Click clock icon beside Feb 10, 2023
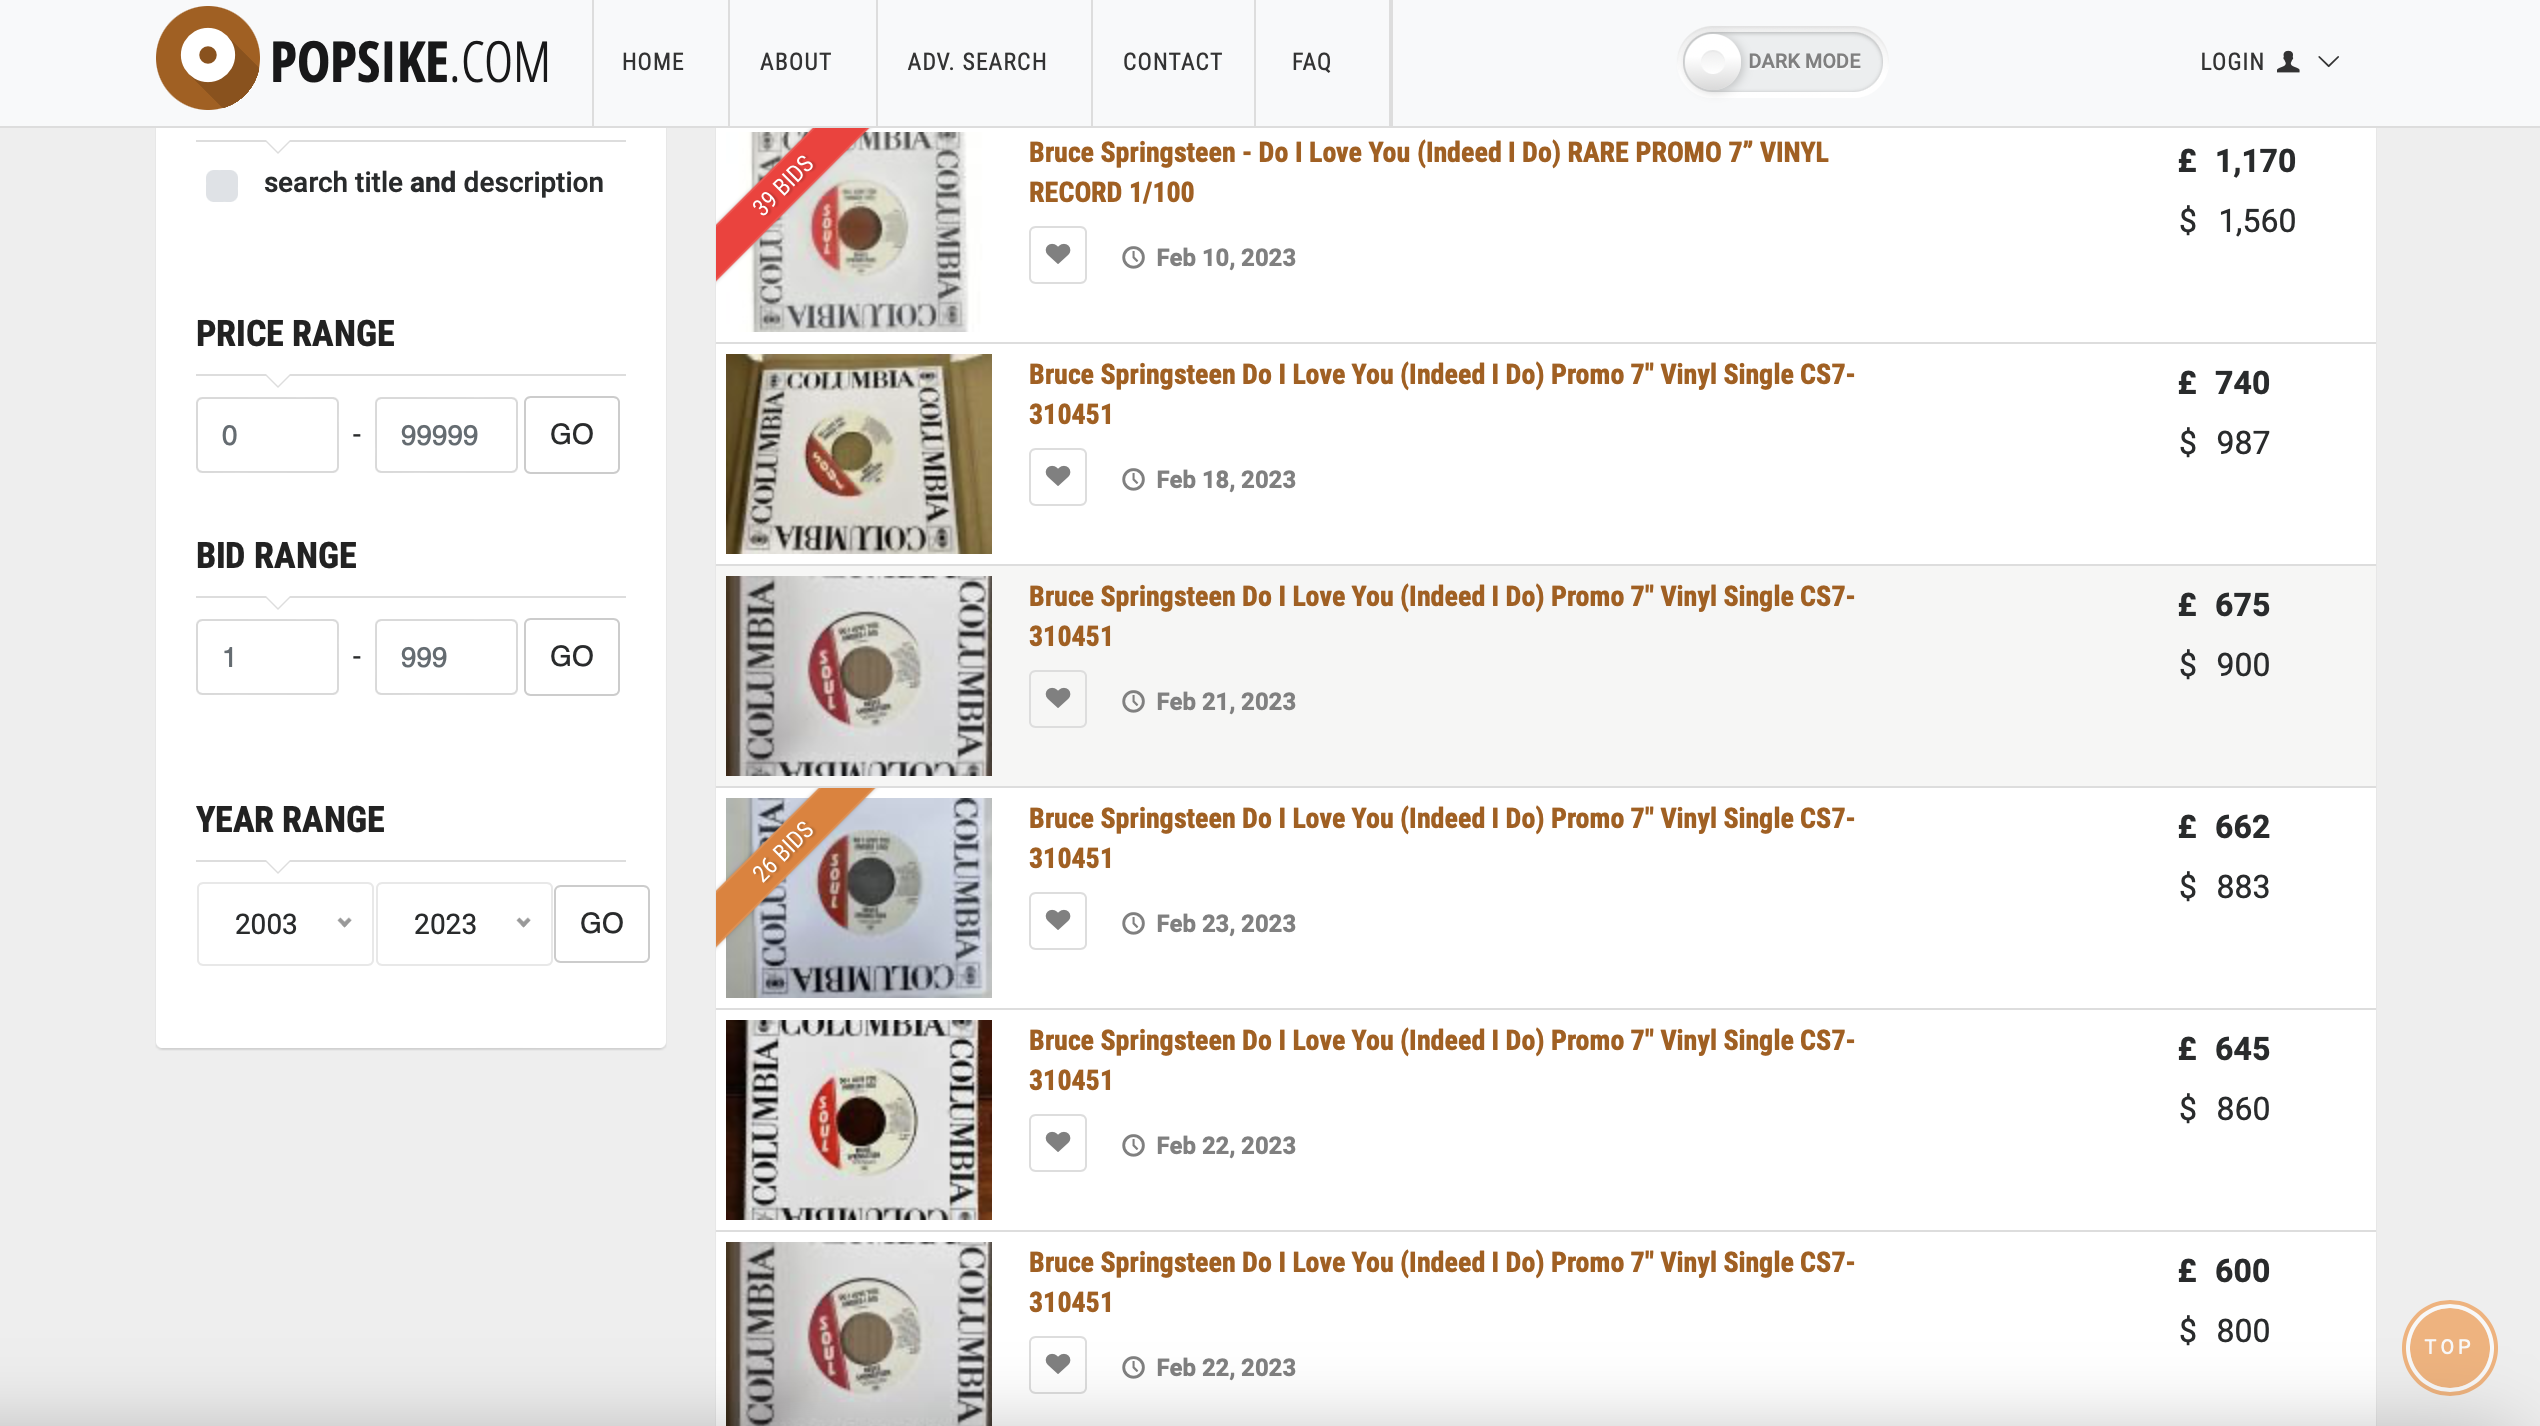 (x=1133, y=258)
